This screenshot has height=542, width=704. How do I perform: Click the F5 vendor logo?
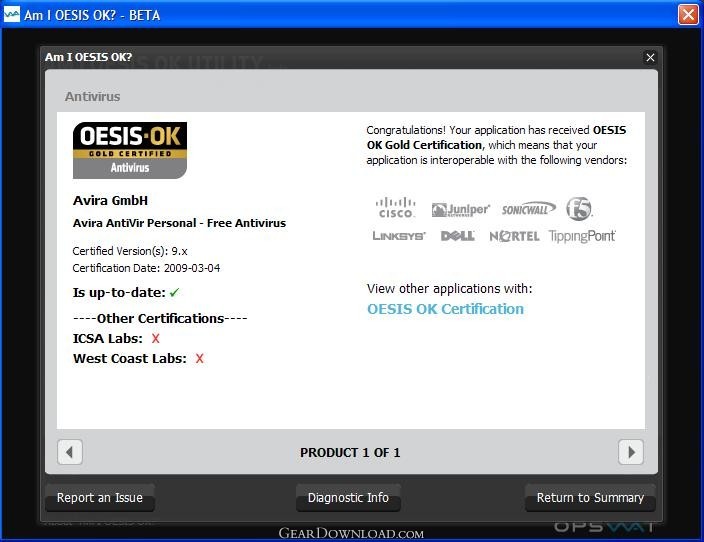pos(579,208)
